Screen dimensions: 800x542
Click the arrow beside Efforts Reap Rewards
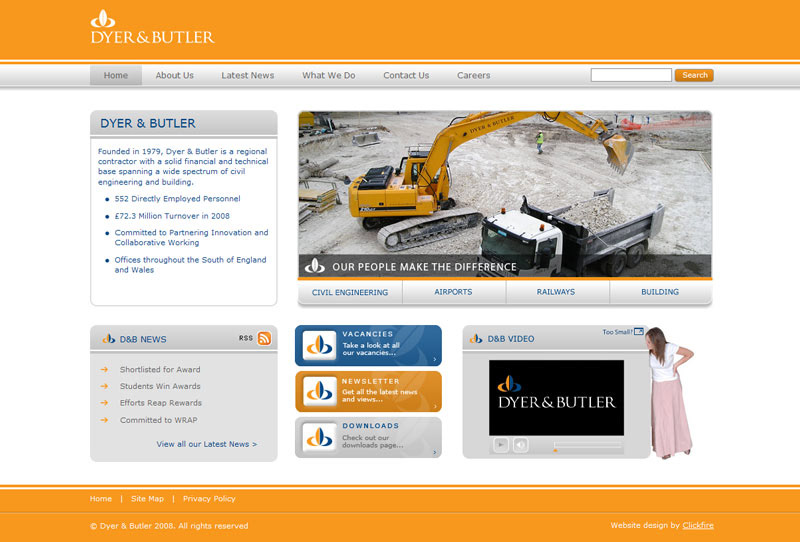pos(104,403)
